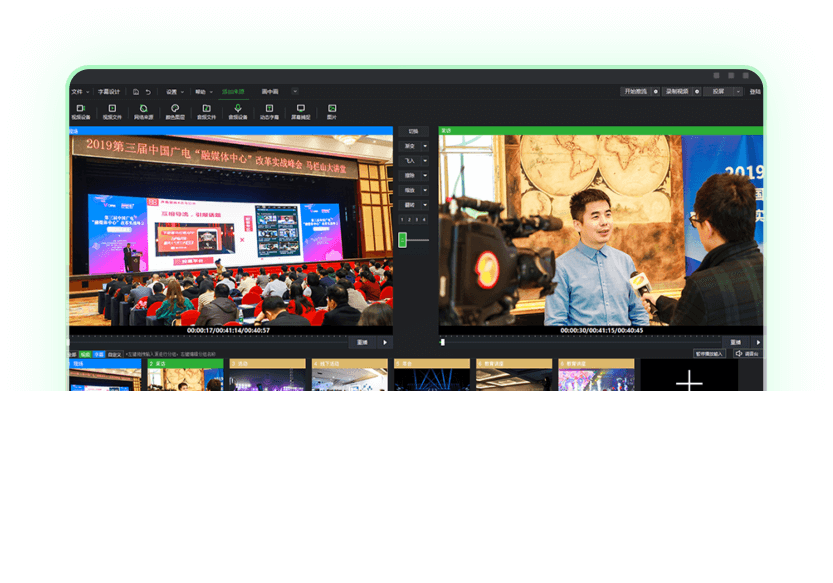Image resolution: width=833 pixels, height=583 pixels.
Task: Select transition speed preset 4
Action: pyautogui.click(x=424, y=219)
